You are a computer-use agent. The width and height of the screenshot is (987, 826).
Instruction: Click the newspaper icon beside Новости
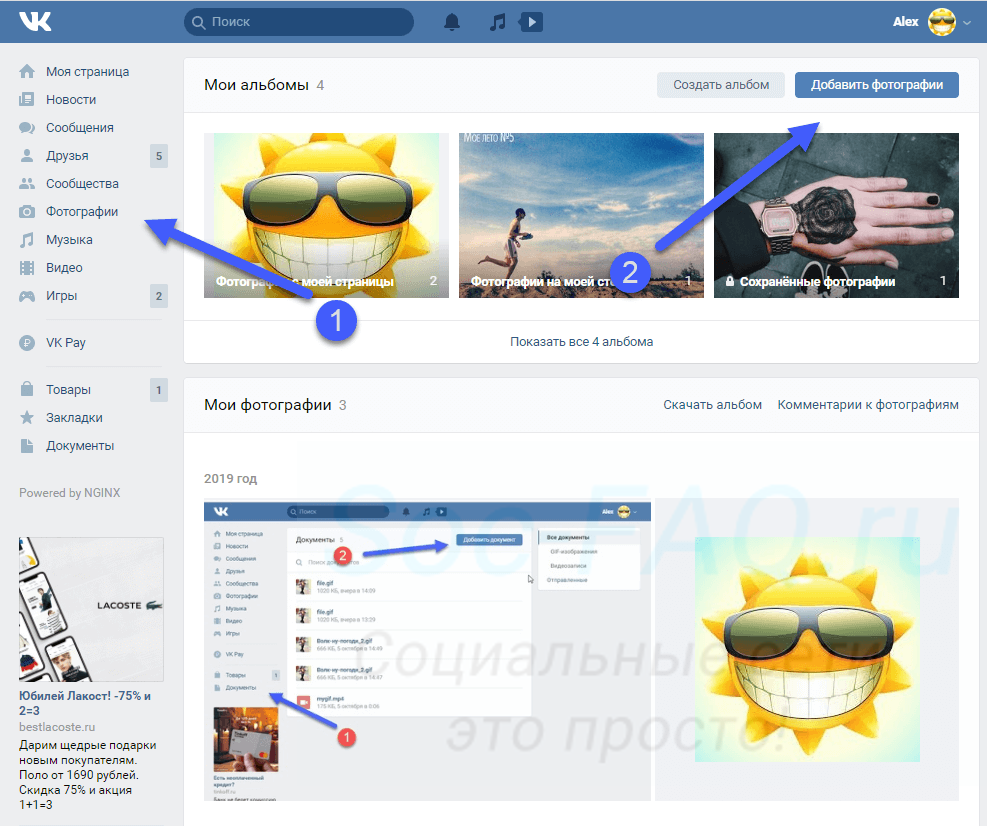pyautogui.click(x=27, y=99)
